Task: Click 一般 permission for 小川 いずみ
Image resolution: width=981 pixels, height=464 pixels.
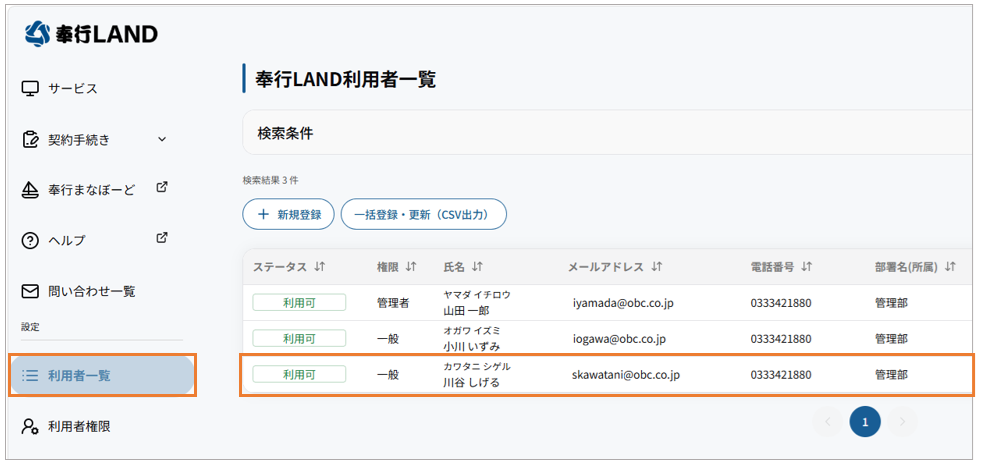Action: pyautogui.click(x=388, y=339)
